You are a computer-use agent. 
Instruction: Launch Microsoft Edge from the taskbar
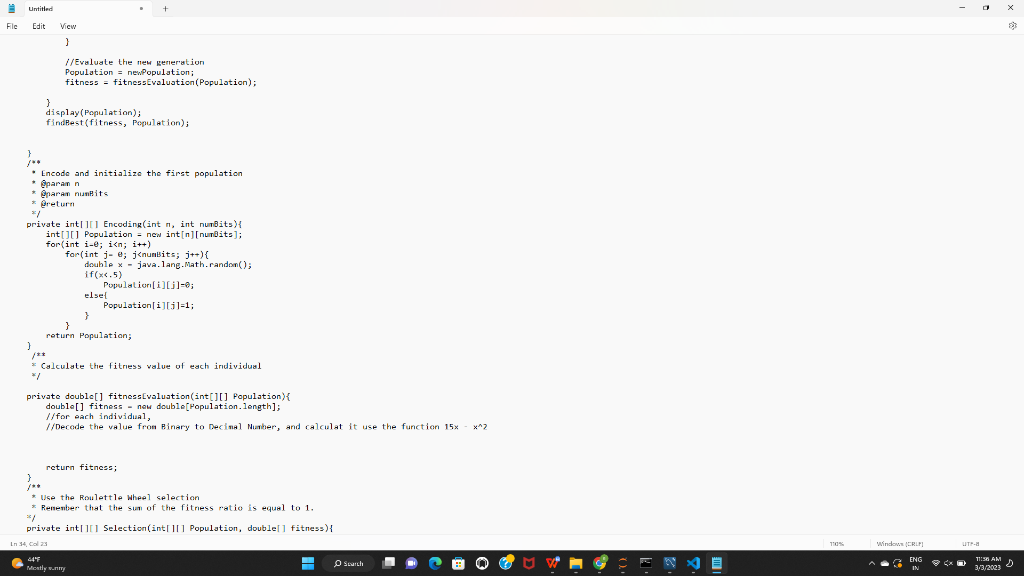(x=434, y=563)
